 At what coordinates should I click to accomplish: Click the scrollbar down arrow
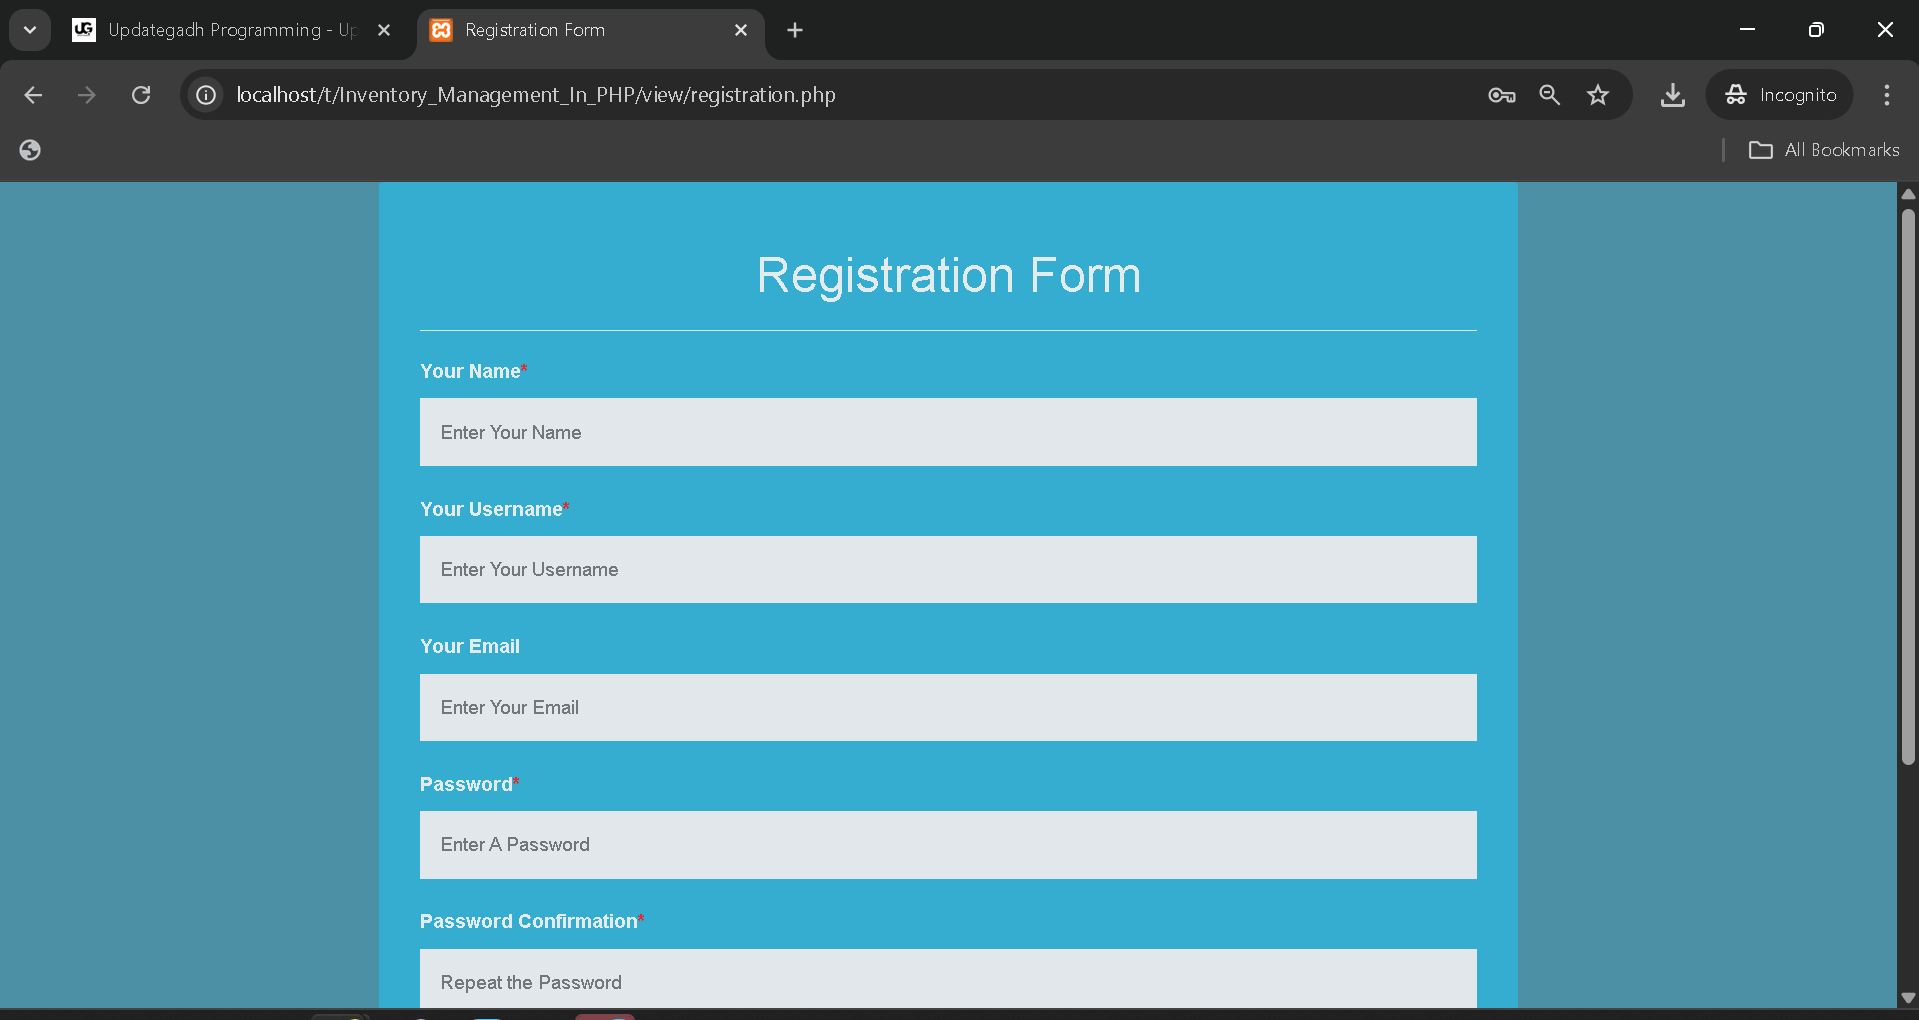click(1907, 997)
